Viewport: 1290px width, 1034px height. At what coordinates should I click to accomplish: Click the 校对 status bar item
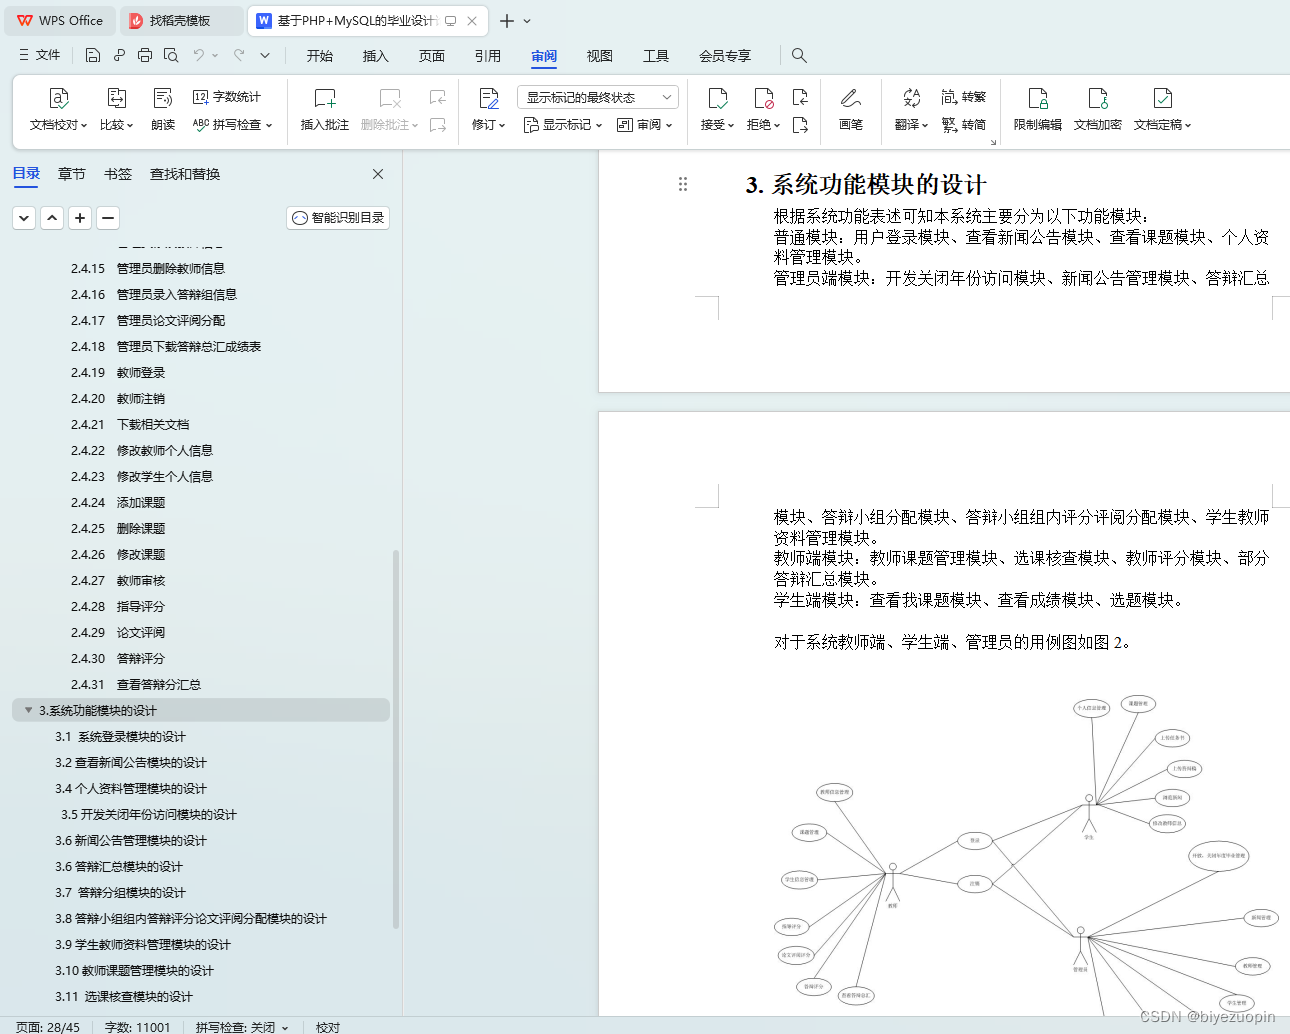328,1027
